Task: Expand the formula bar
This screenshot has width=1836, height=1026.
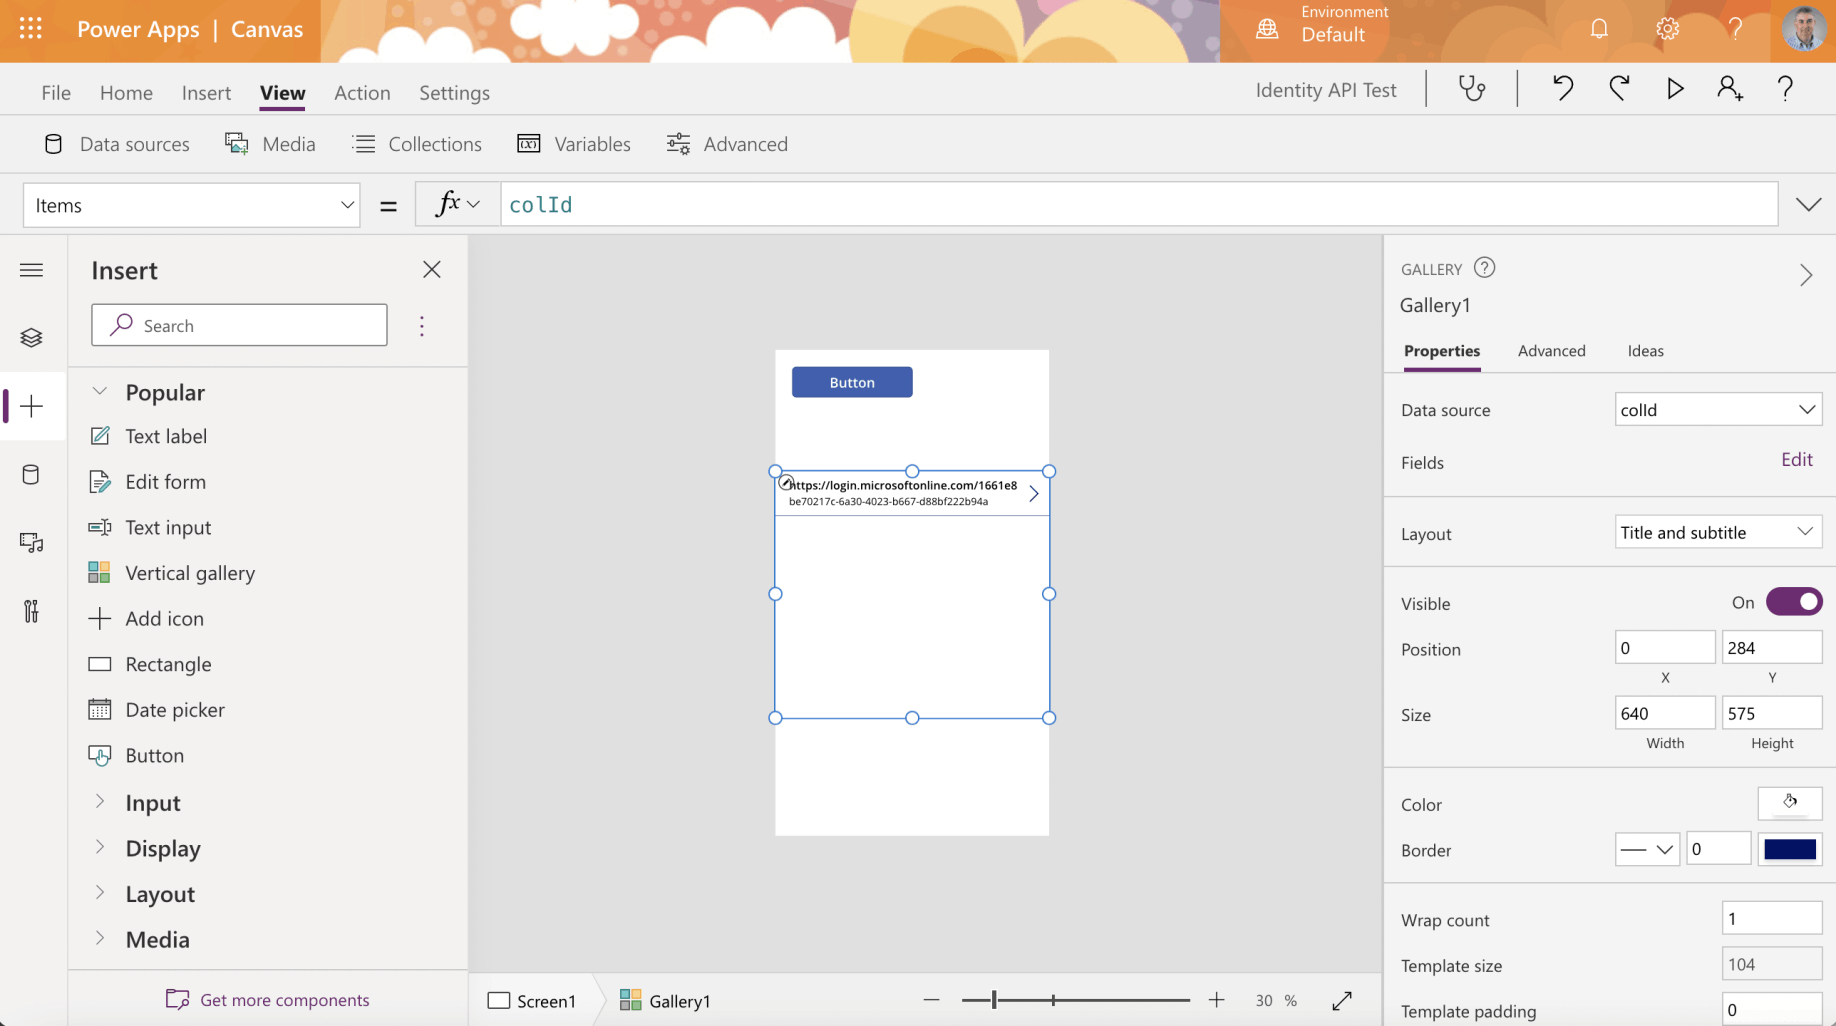Action: [x=1808, y=205]
